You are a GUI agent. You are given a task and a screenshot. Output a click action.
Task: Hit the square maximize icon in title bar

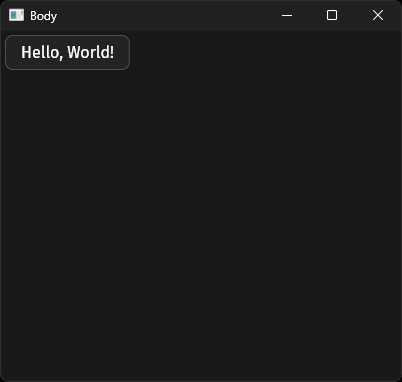(332, 15)
